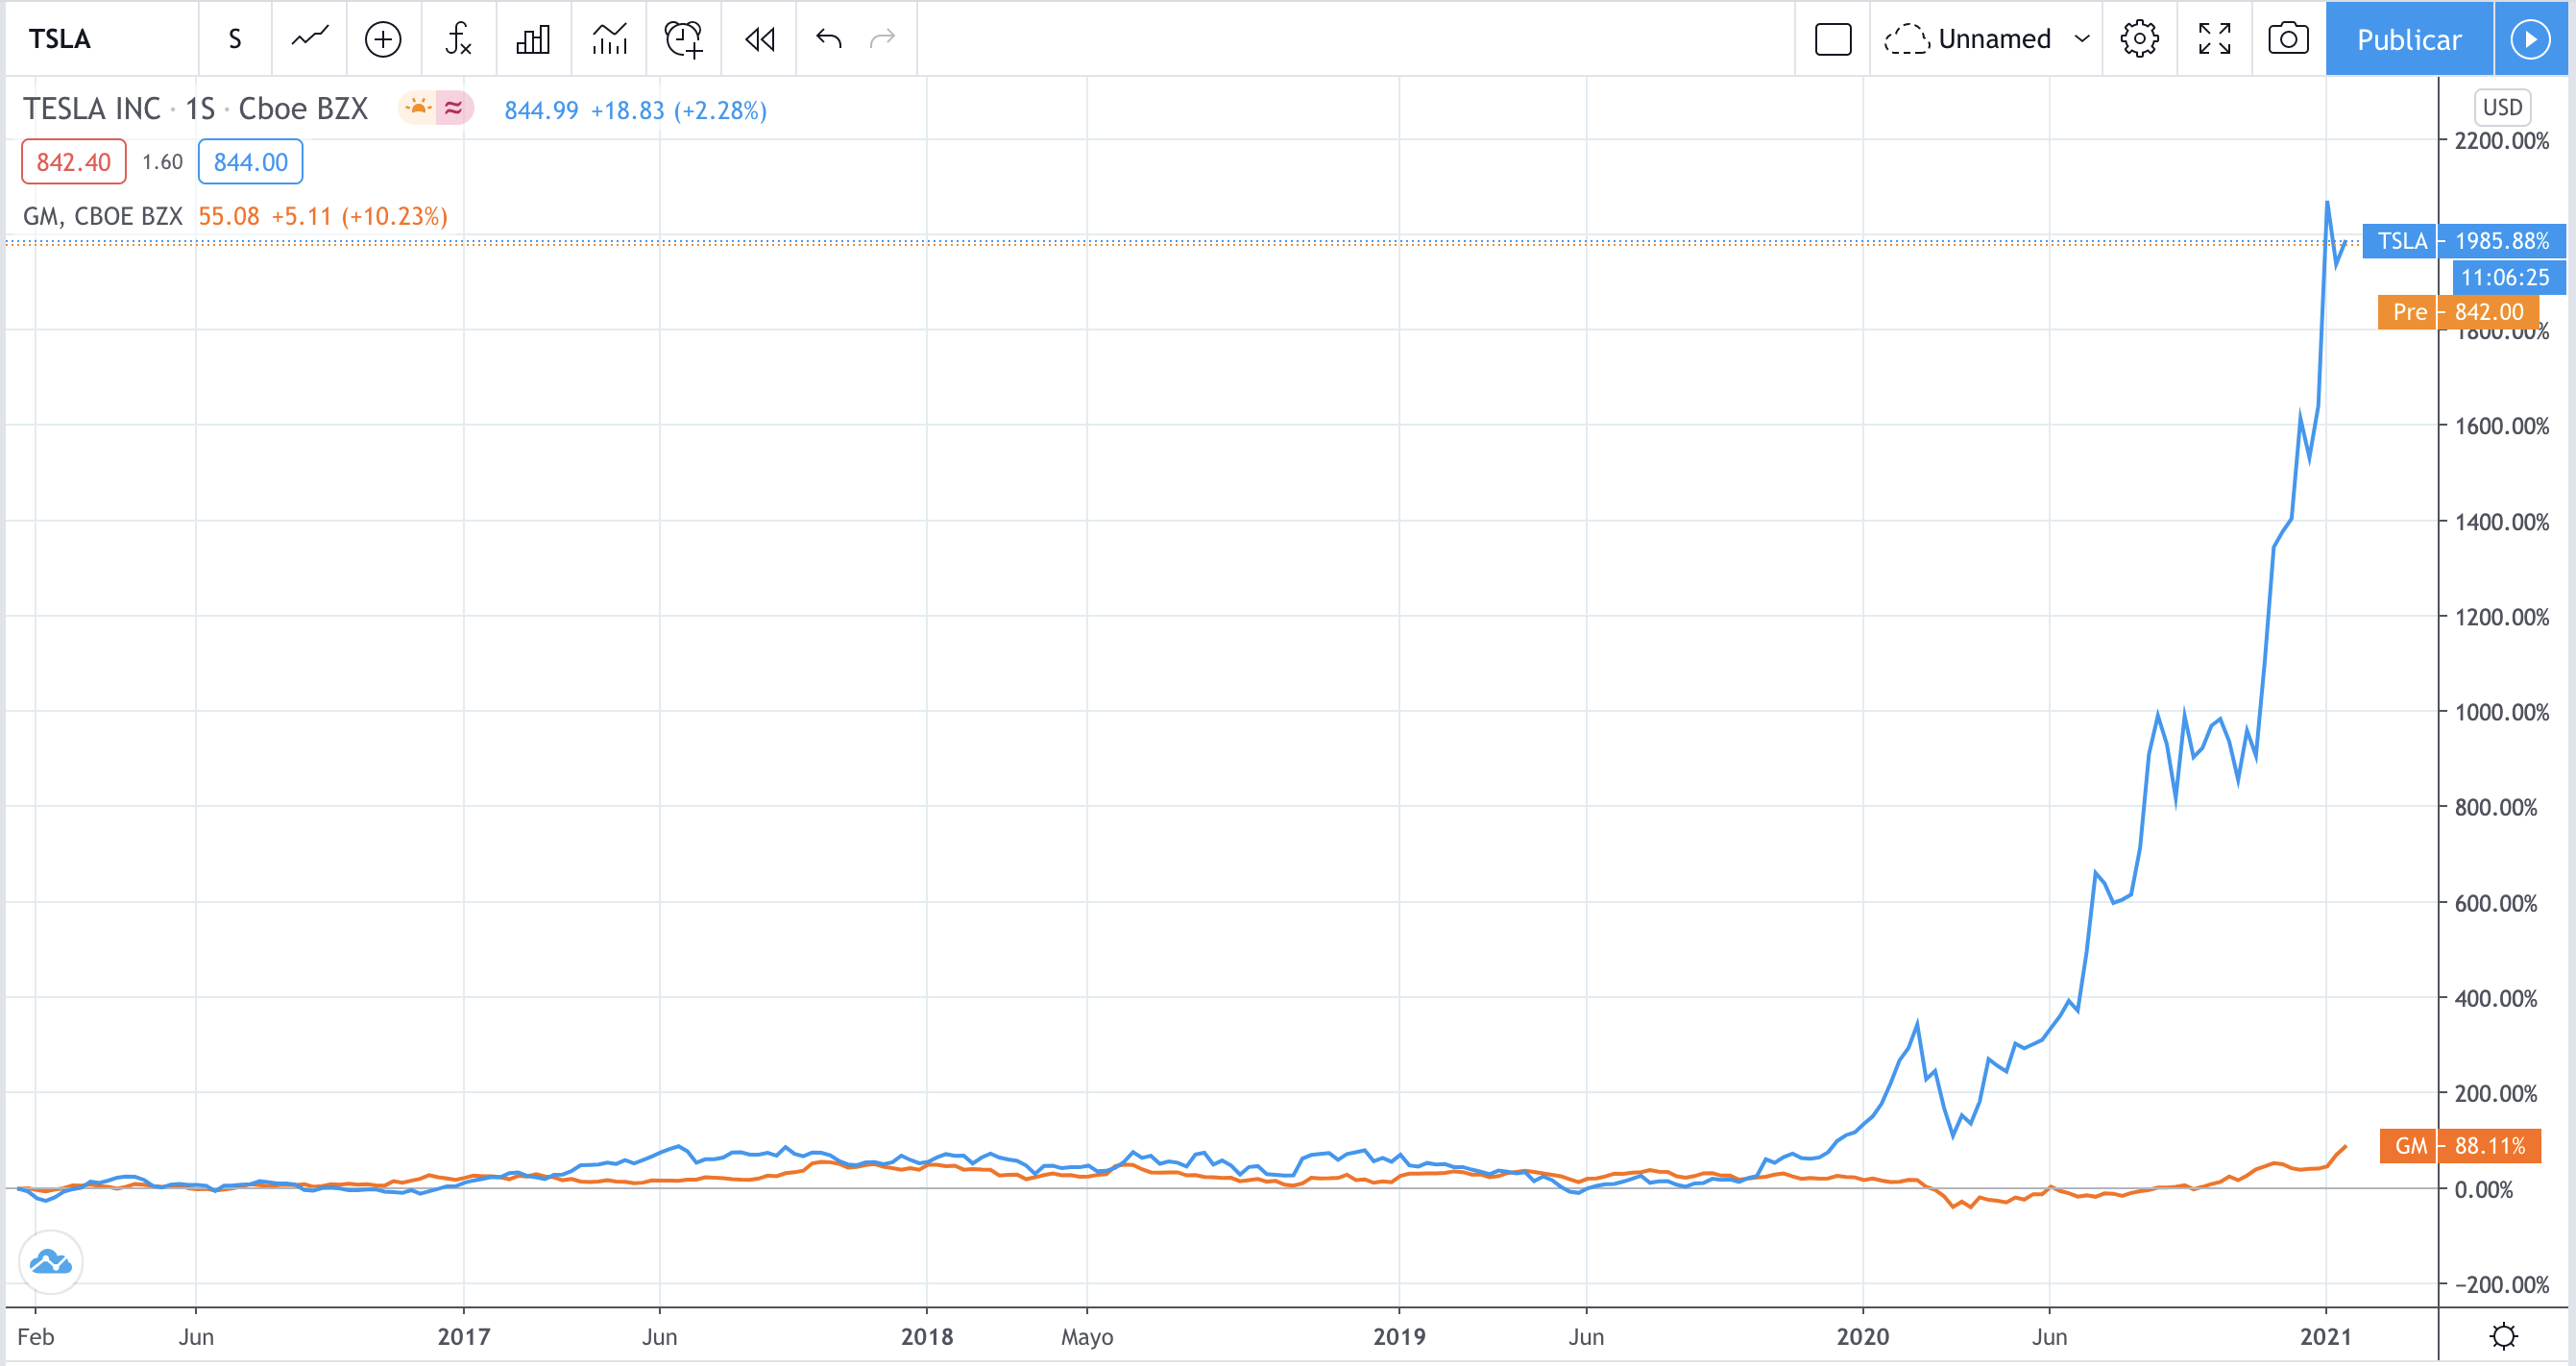The width and height of the screenshot is (2576, 1366).
Task: Click the GM 88.11% price label
Action: coord(2460,1146)
